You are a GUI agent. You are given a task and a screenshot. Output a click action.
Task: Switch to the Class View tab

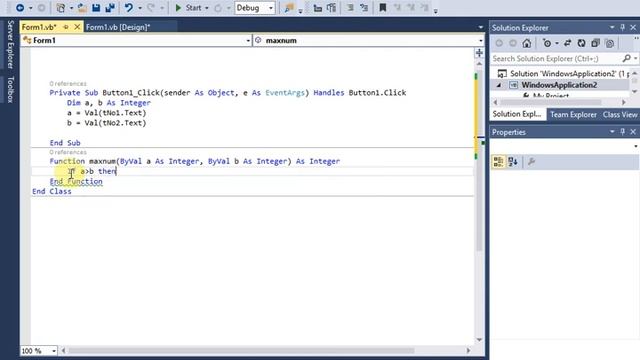[620, 115]
